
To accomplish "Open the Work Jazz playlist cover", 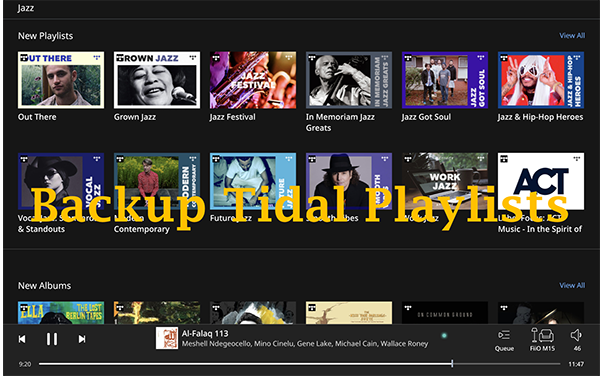I will point(445,181).
